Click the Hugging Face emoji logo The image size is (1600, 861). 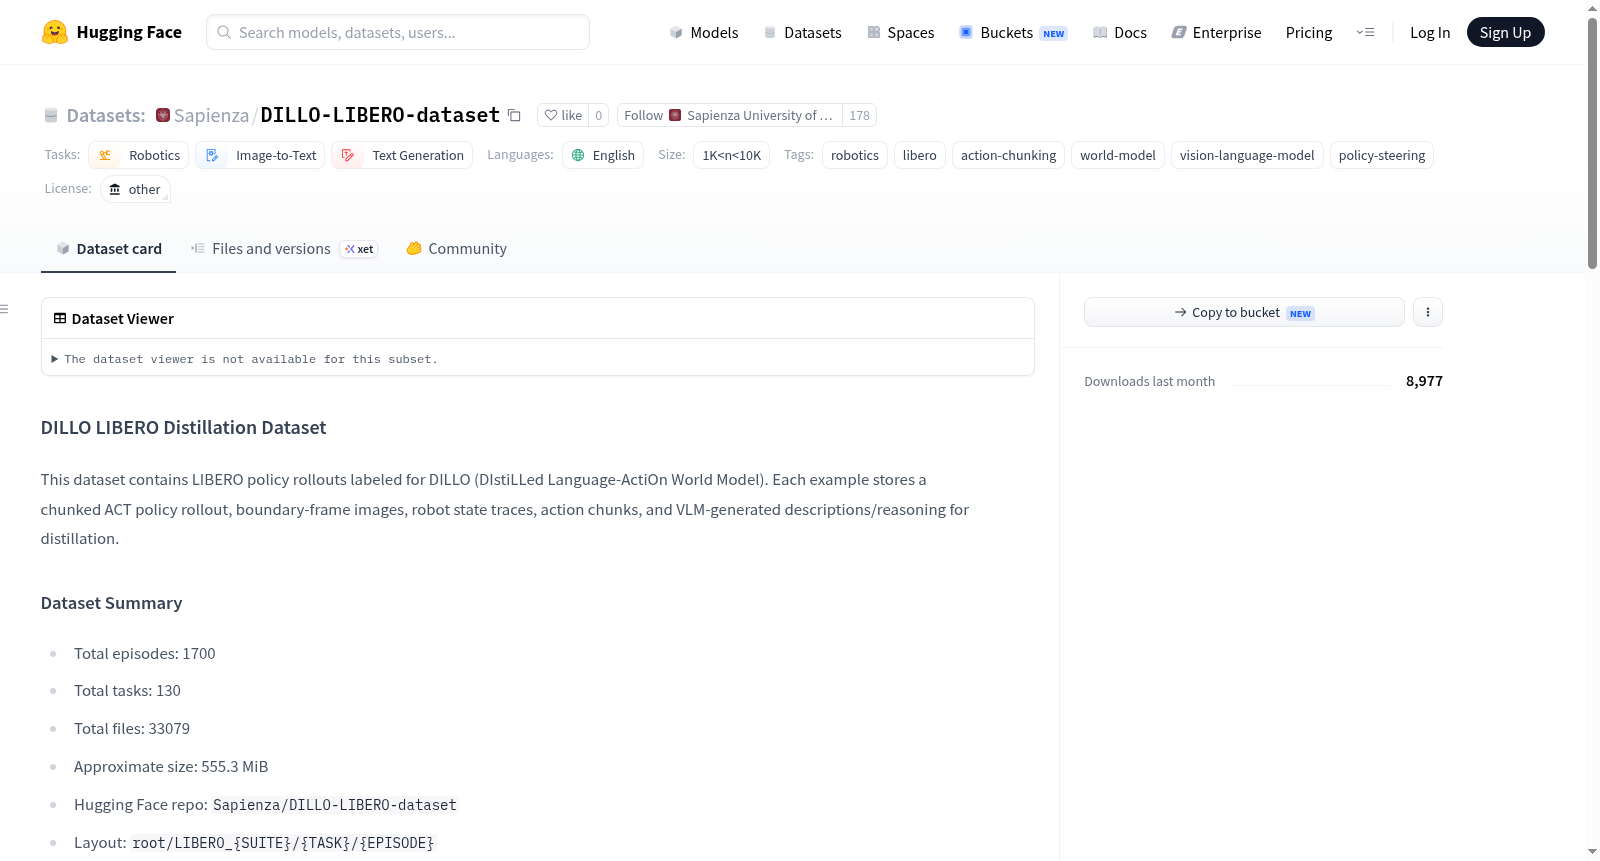coord(55,32)
